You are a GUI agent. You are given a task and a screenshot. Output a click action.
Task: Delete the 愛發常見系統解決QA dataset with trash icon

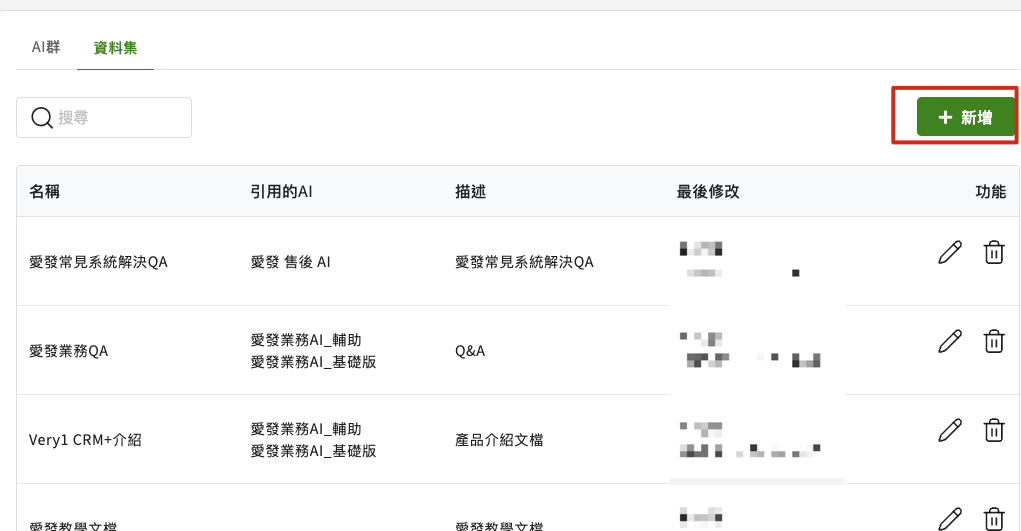(994, 252)
